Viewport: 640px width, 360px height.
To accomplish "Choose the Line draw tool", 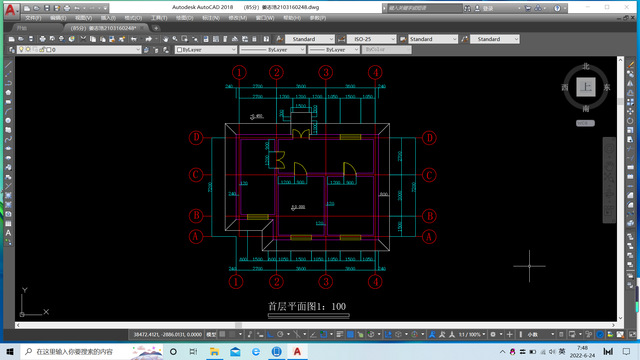I will pyautogui.click(x=8, y=65).
